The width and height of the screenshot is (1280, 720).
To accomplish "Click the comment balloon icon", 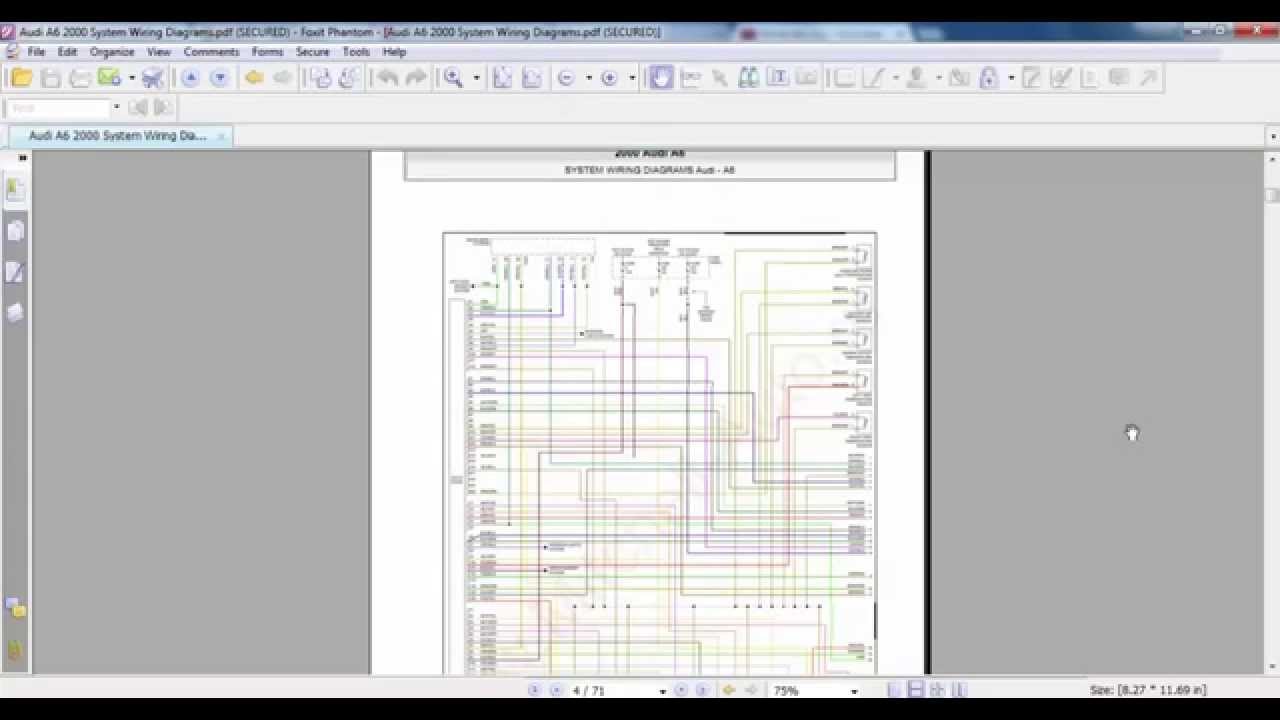I will (x=1119, y=78).
